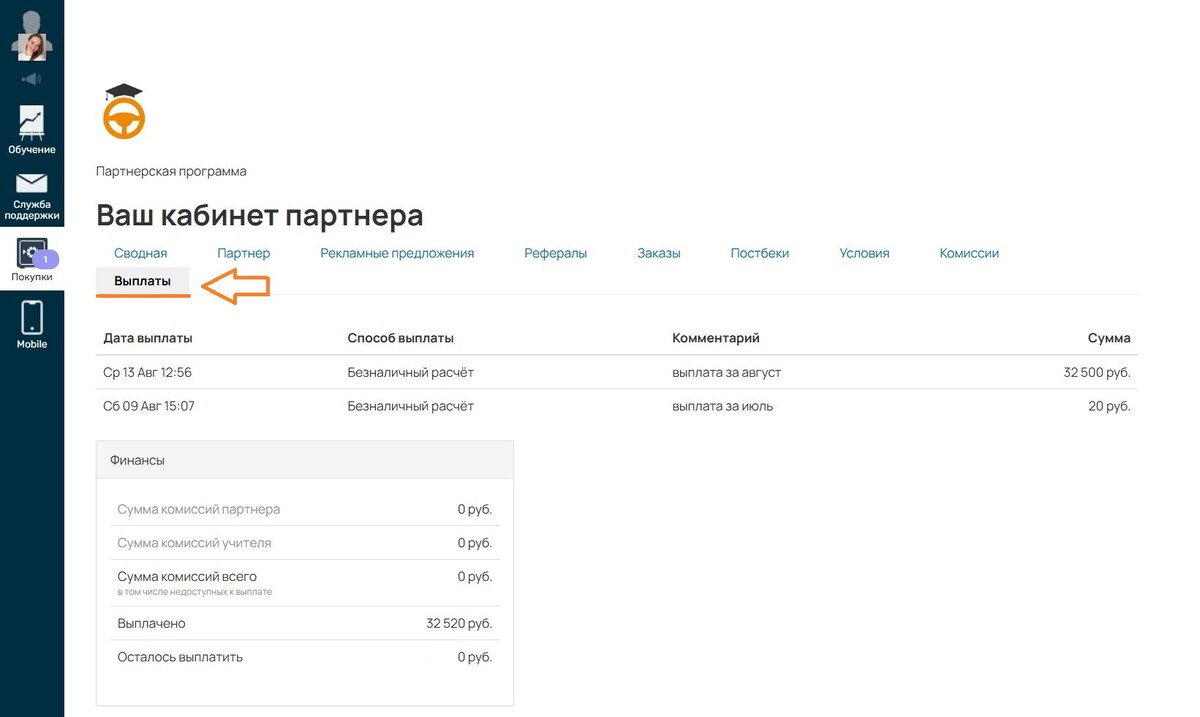1200x717 pixels.
Task: Click the Осталось выплатить label
Action: pos(180,657)
